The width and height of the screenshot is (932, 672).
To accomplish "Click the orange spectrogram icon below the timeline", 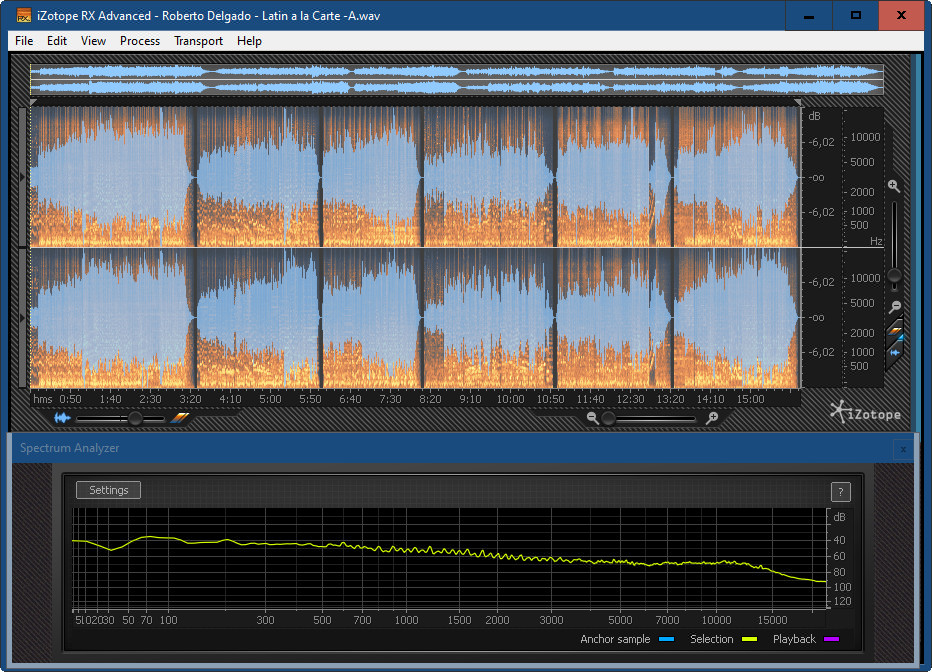I will point(179,418).
